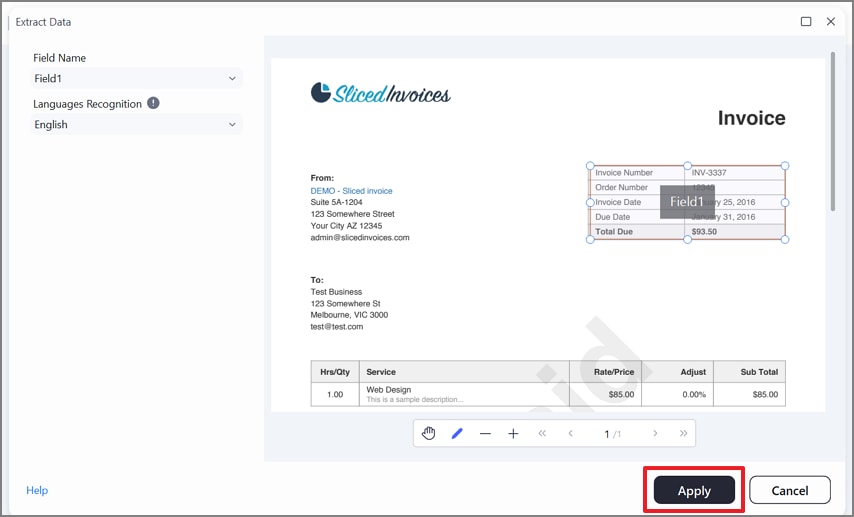
Task: Maximize the Extract Data dialog
Action: (x=806, y=22)
